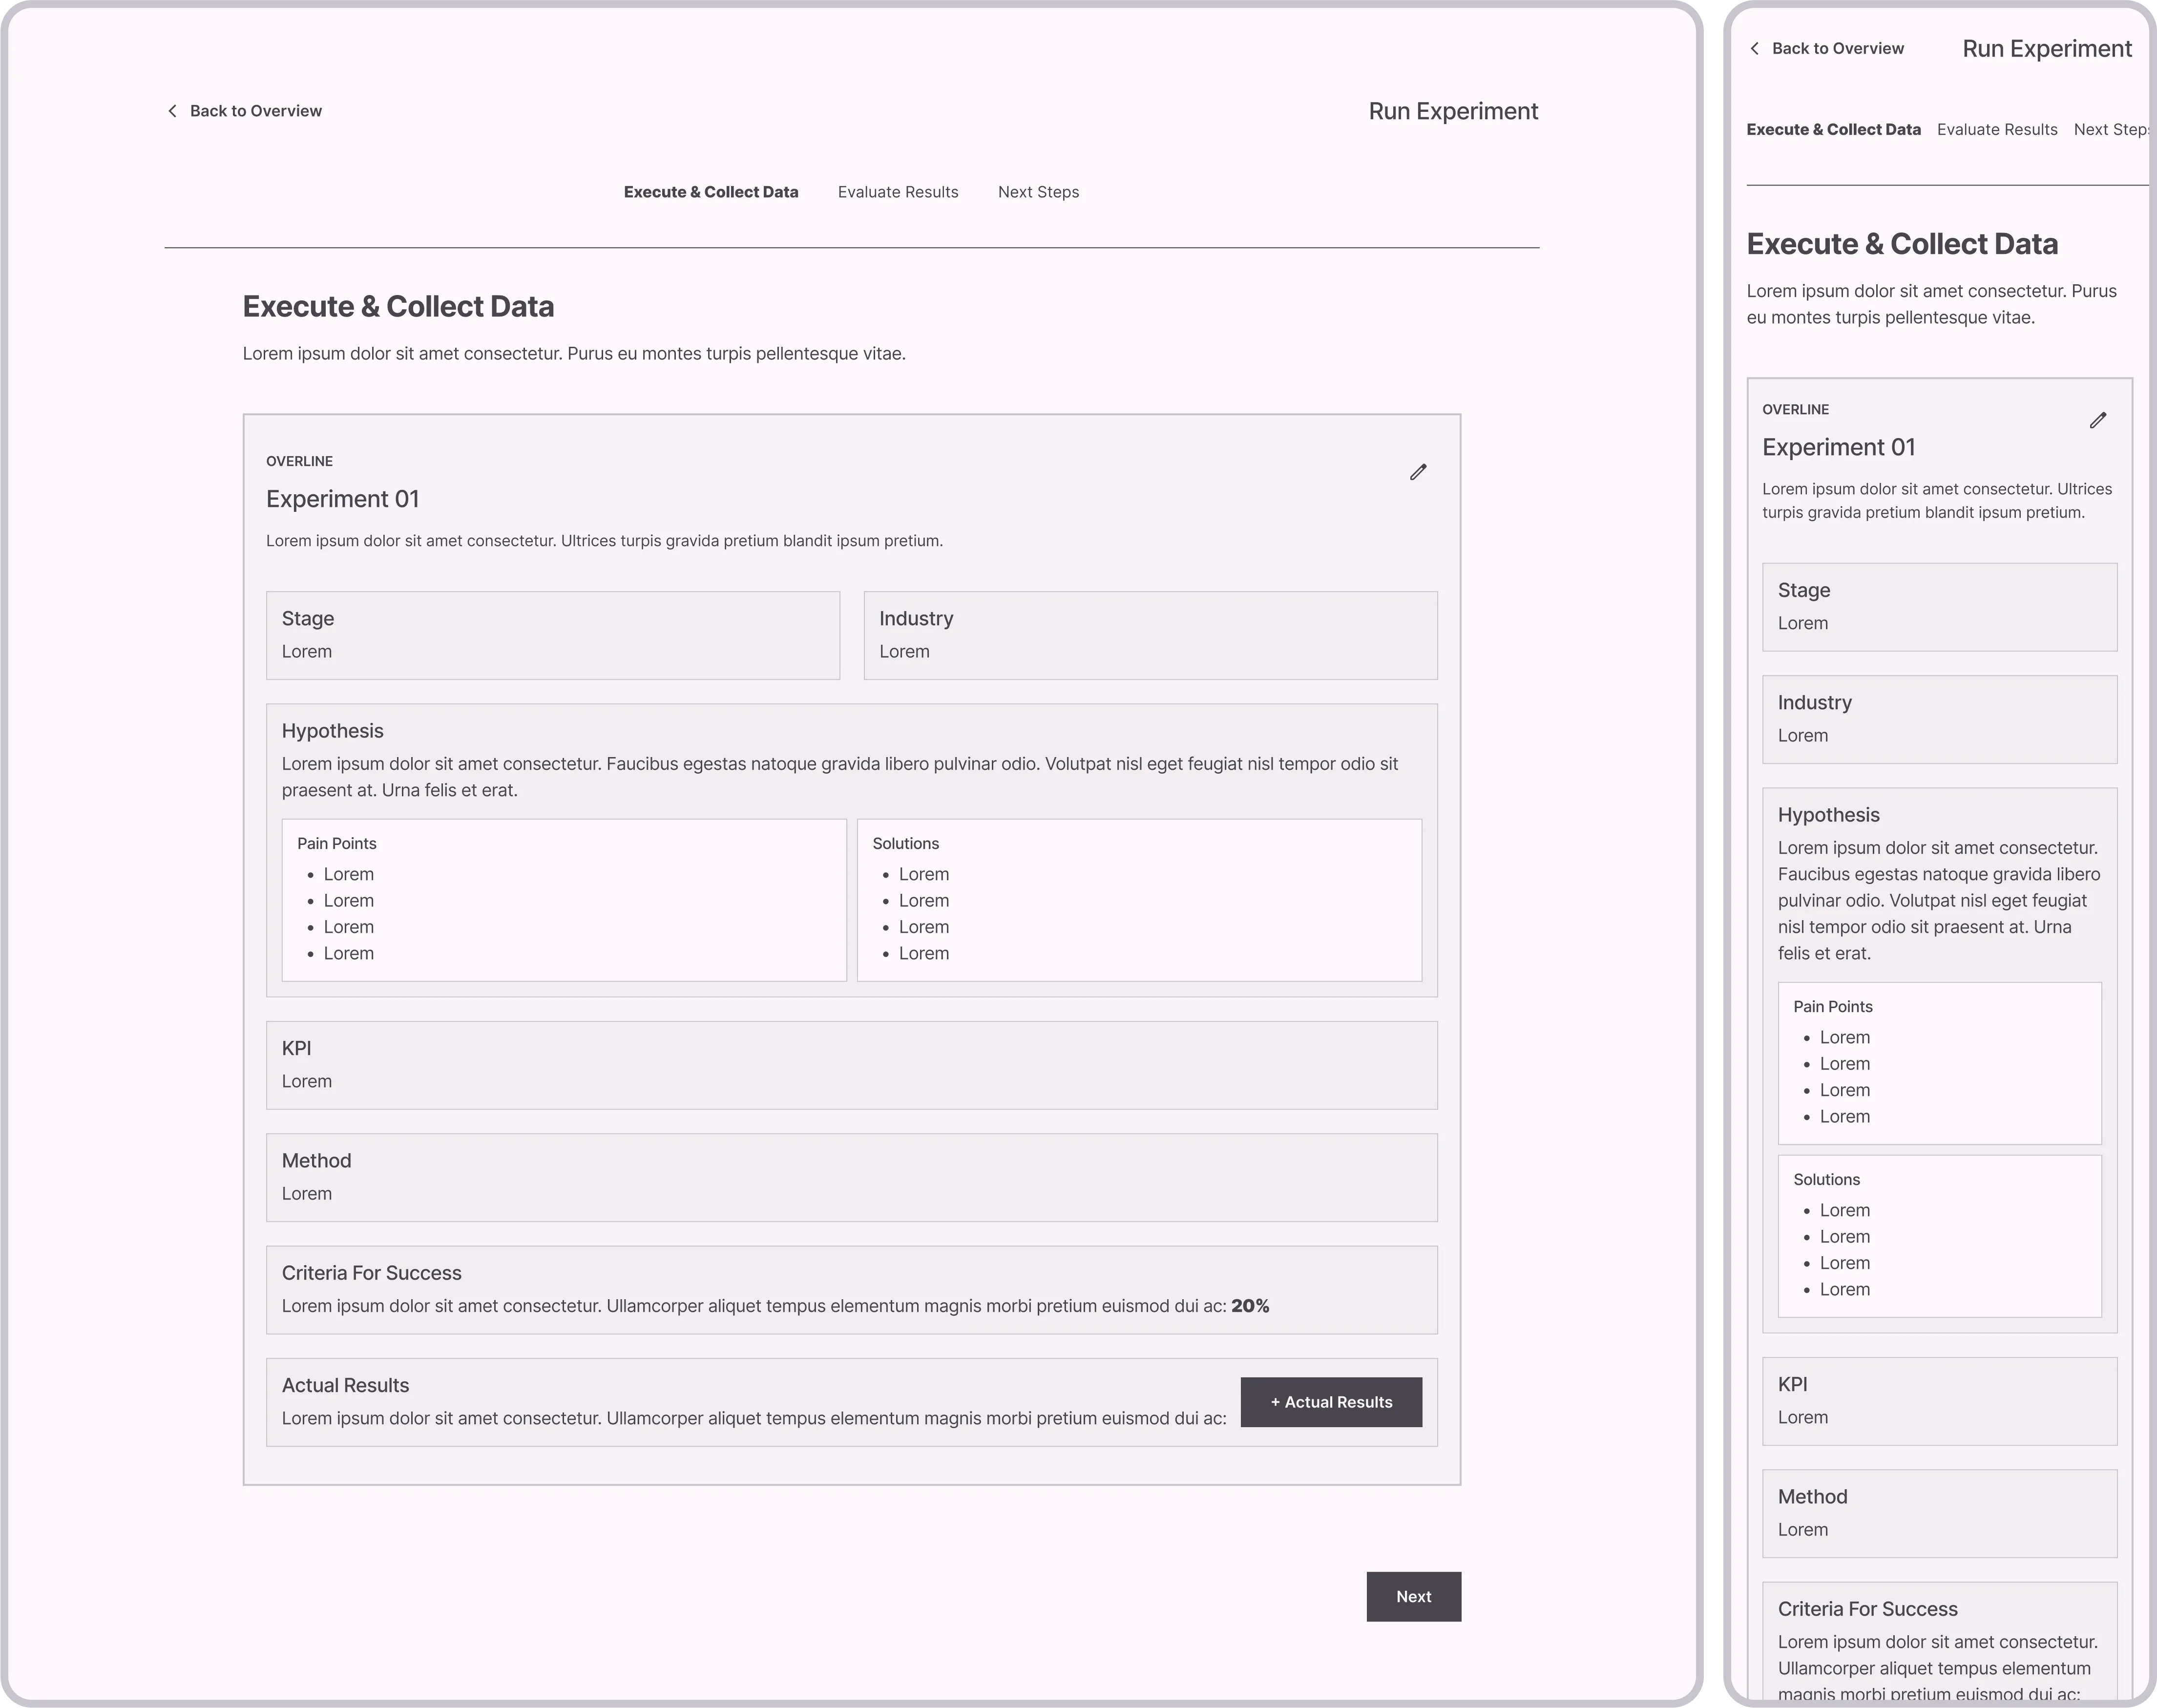Image resolution: width=2157 pixels, height=1708 pixels.
Task: Click the Experiment 01 title in the mobile panel
Action: click(x=1840, y=447)
